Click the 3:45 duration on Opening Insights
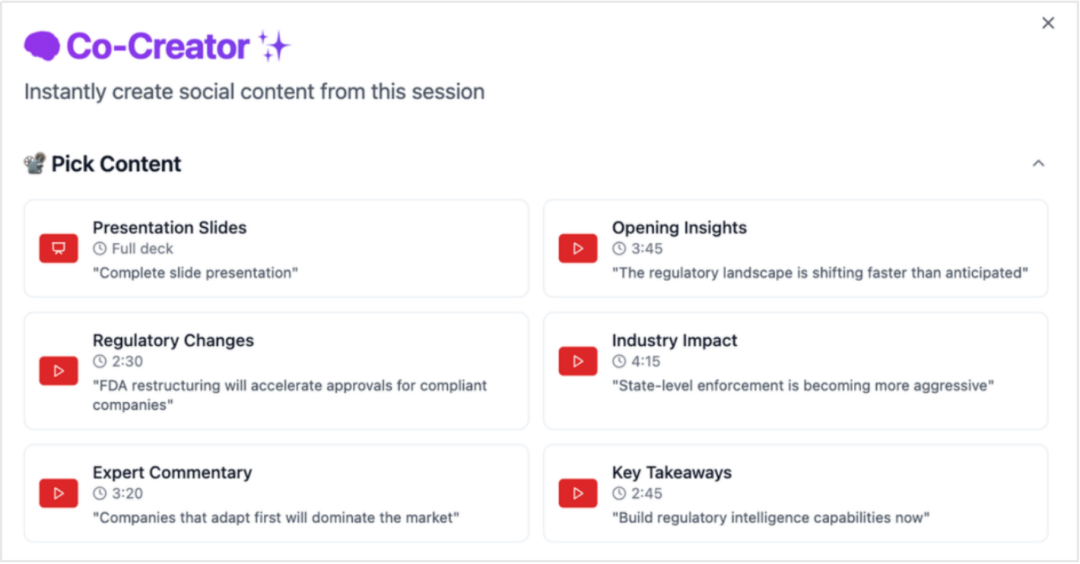1080x564 pixels. coord(647,249)
